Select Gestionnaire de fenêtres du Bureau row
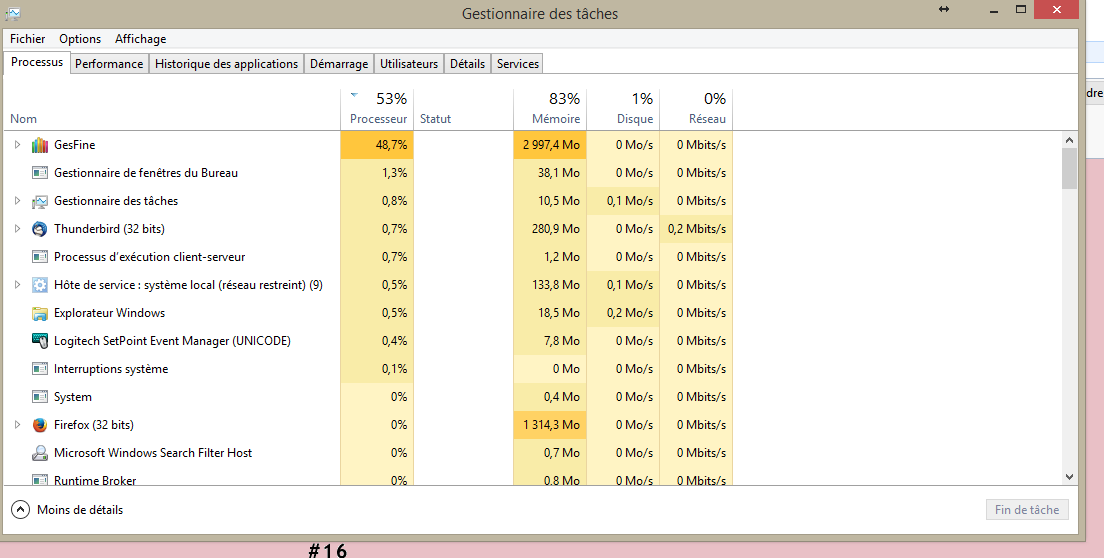Screen dimensions: 1104x558 click(368, 173)
